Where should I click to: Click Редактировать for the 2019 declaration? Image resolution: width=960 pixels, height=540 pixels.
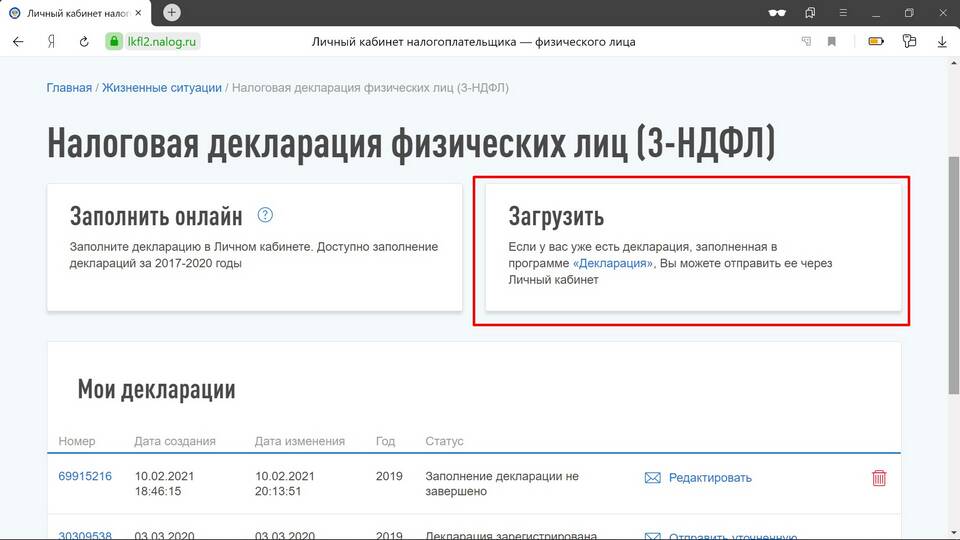point(709,478)
